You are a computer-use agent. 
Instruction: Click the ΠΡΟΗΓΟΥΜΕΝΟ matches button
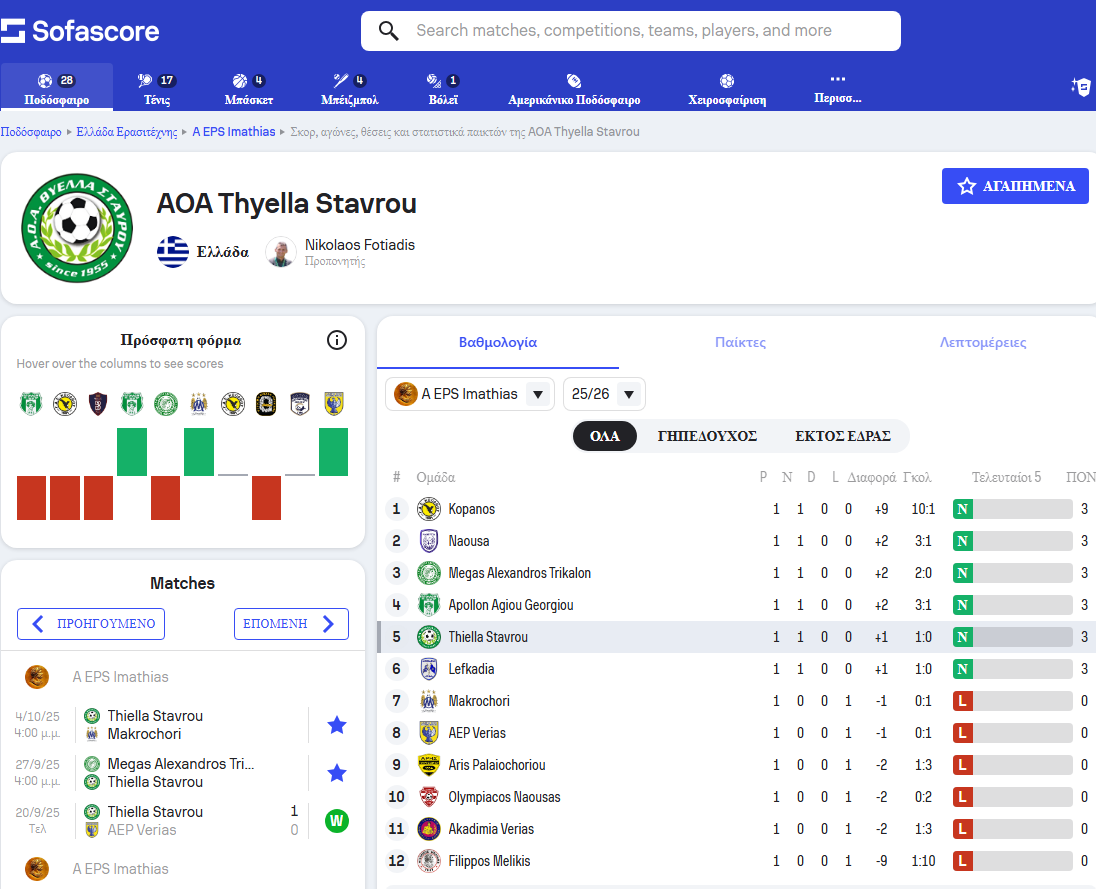click(x=91, y=624)
